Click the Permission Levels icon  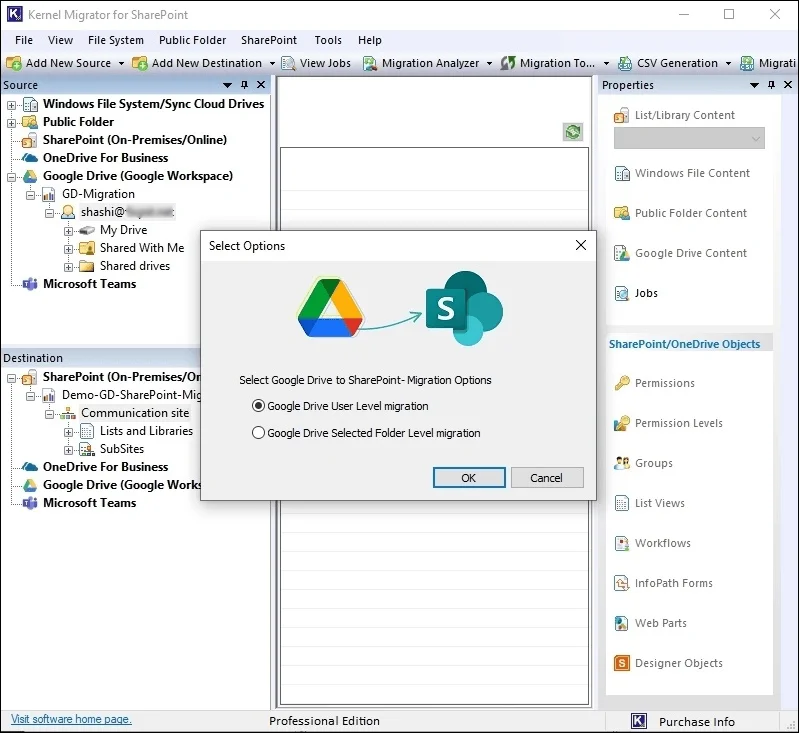tap(622, 423)
